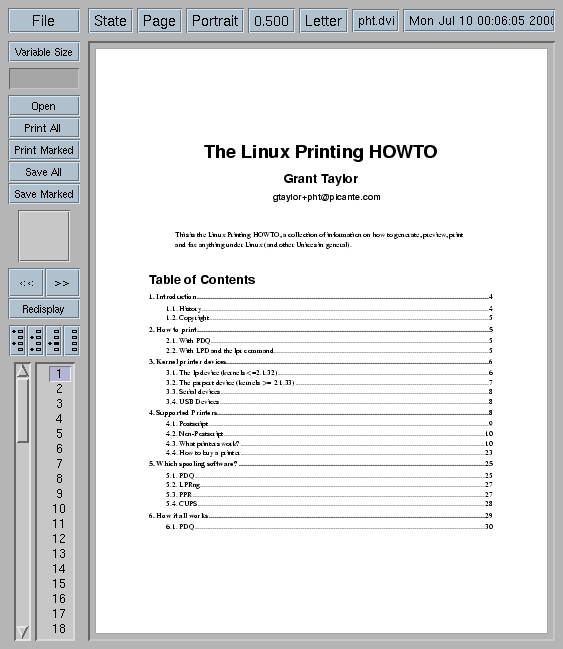Open the 0.500 scale dropdown
Screen dimensions: 563x649
tap(271, 21)
